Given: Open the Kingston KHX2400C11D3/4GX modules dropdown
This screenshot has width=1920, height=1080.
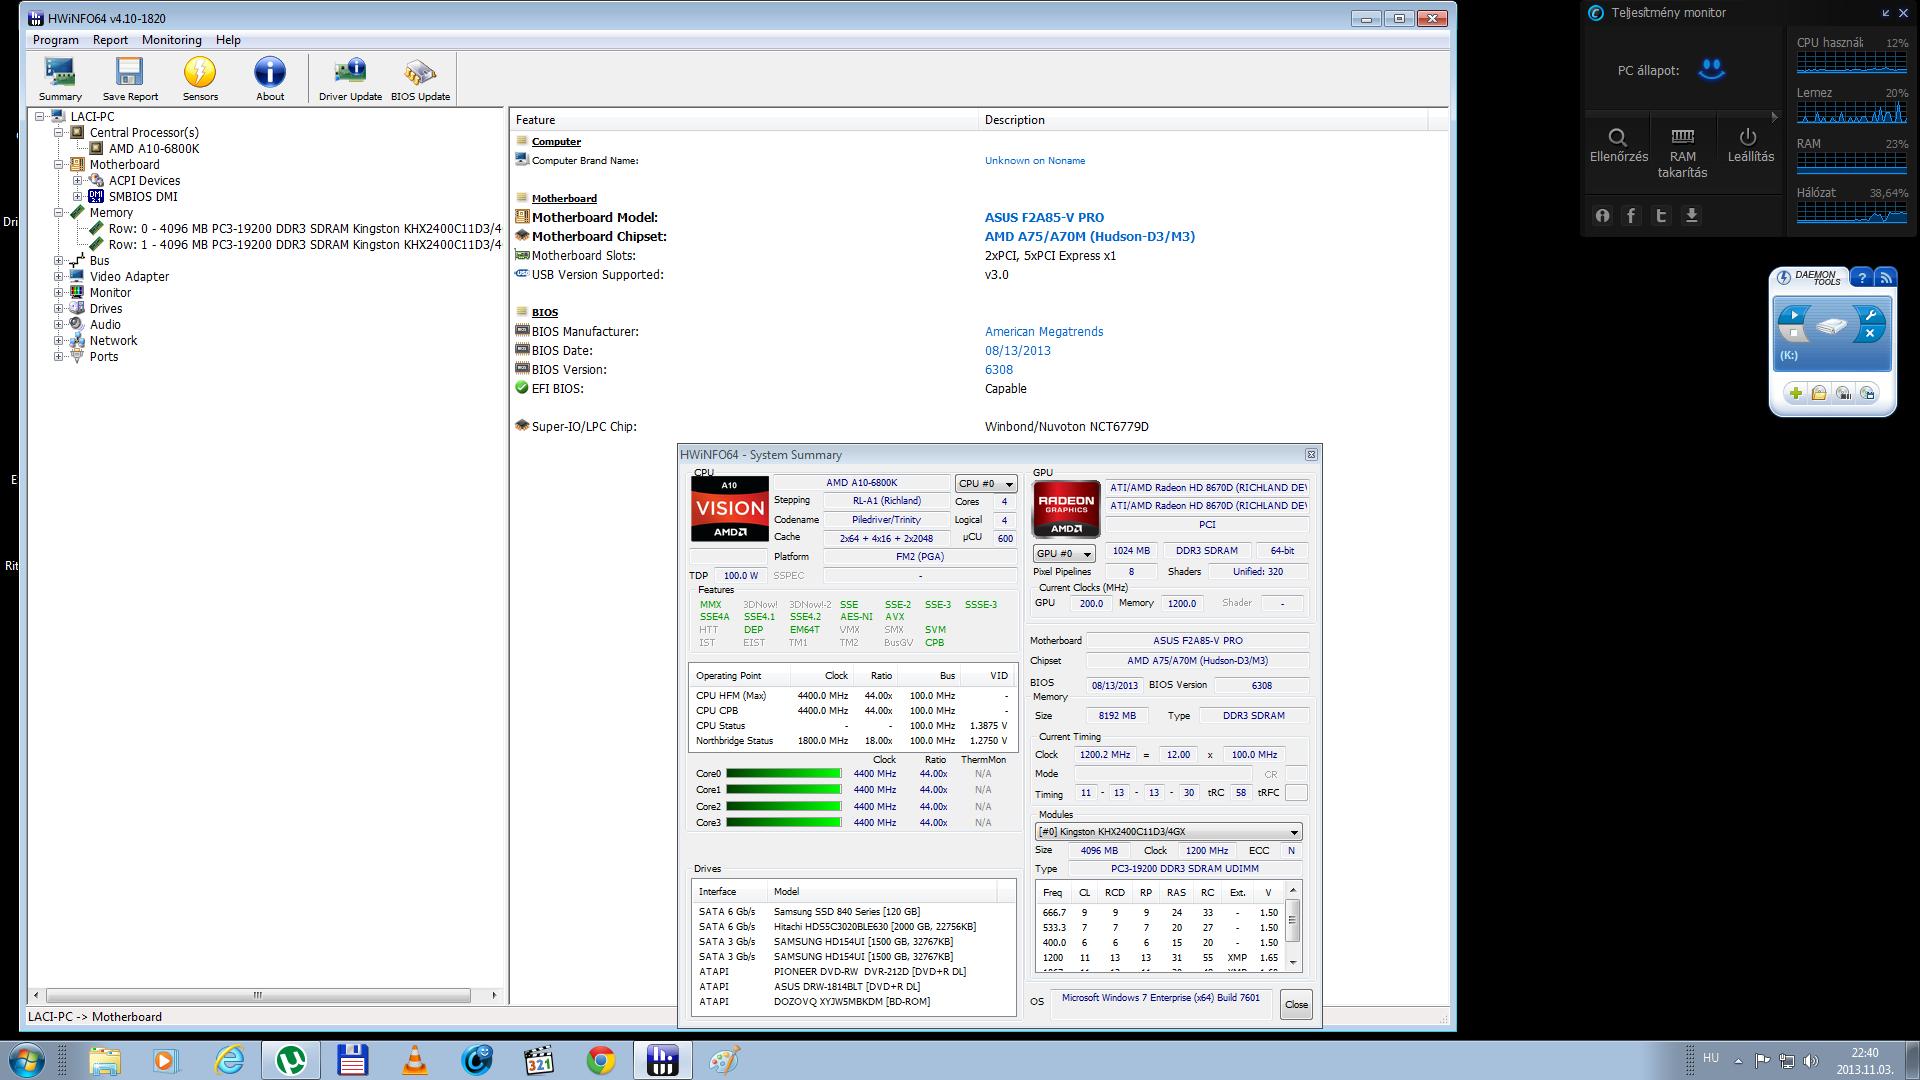Looking at the screenshot, I should tap(1168, 832).
